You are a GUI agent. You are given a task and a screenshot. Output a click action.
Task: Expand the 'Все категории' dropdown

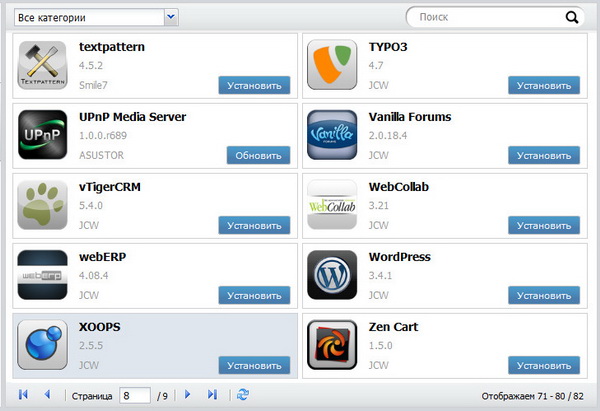[x=170, y=17]
